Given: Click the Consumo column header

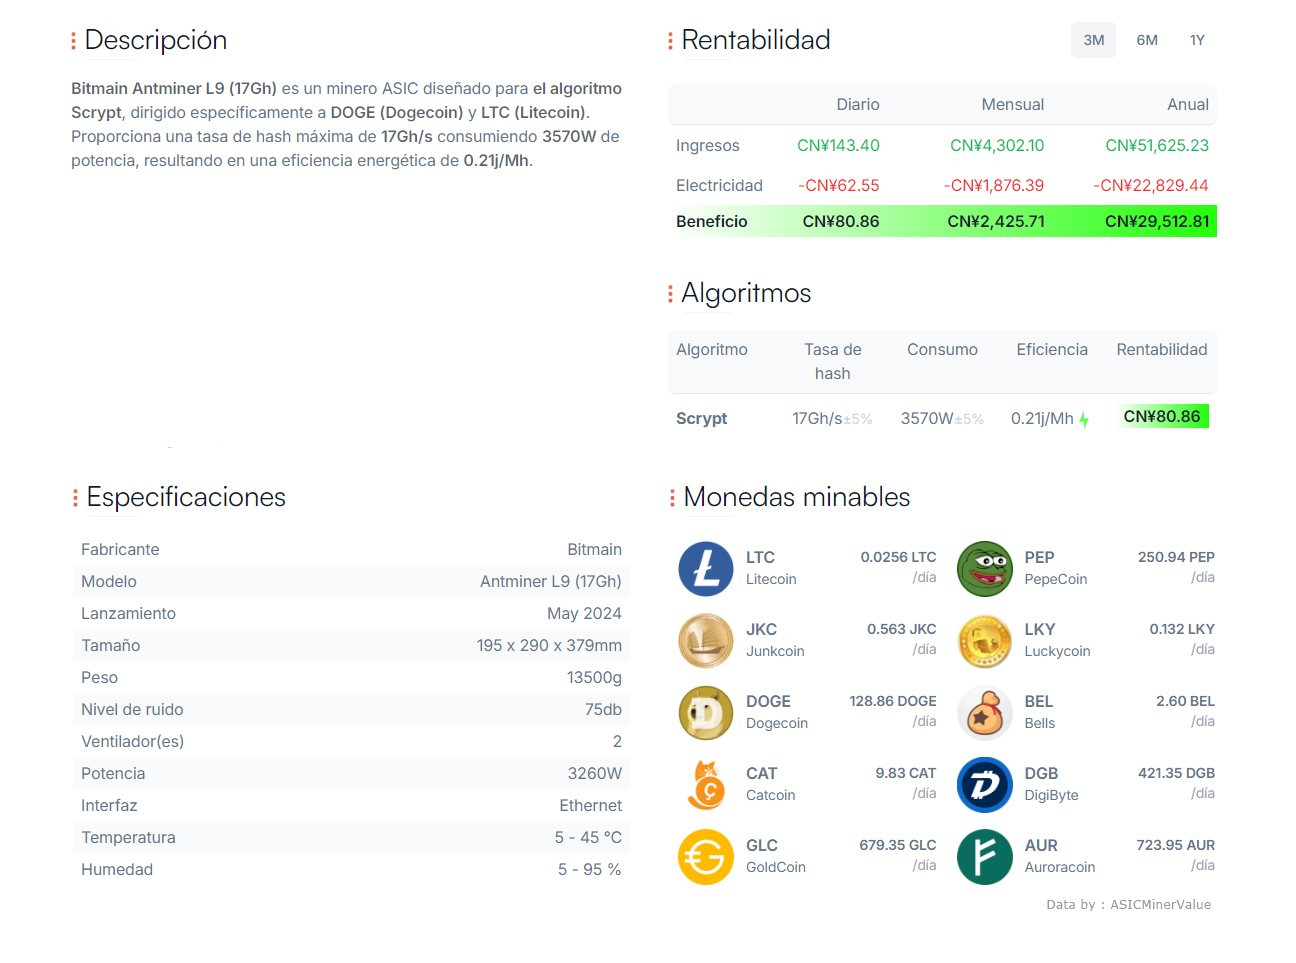Looking at the screenshot, I should [x=942, y=349].
